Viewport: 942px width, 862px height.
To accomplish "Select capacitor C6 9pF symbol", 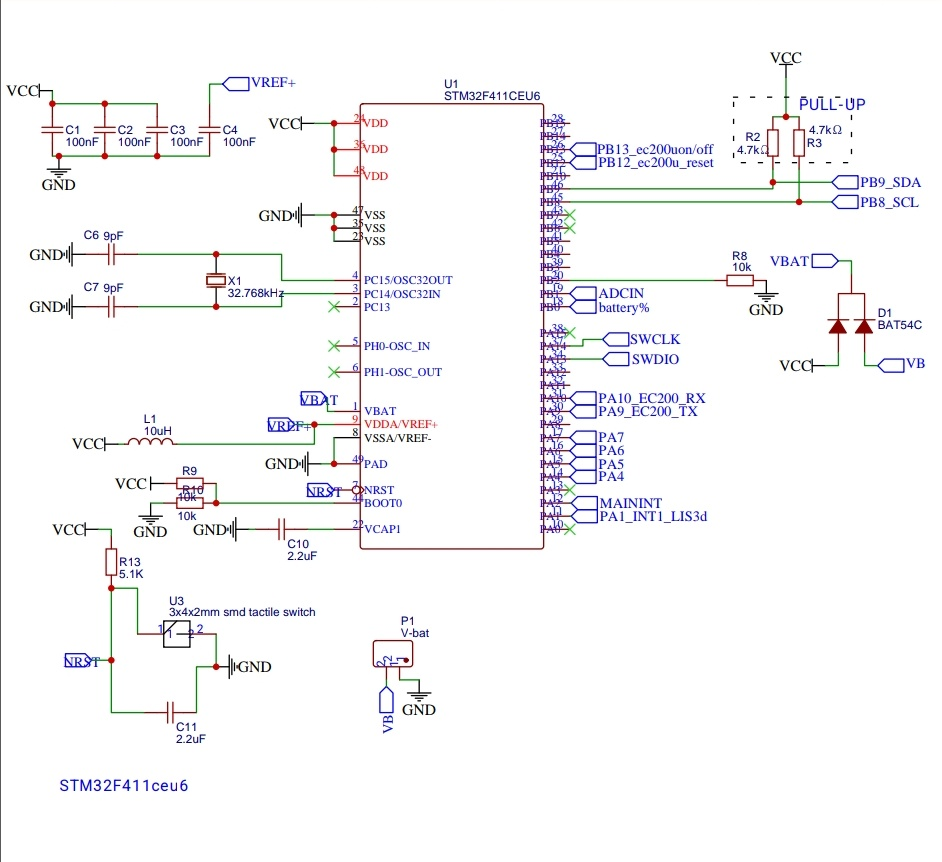I will point(111,255).
